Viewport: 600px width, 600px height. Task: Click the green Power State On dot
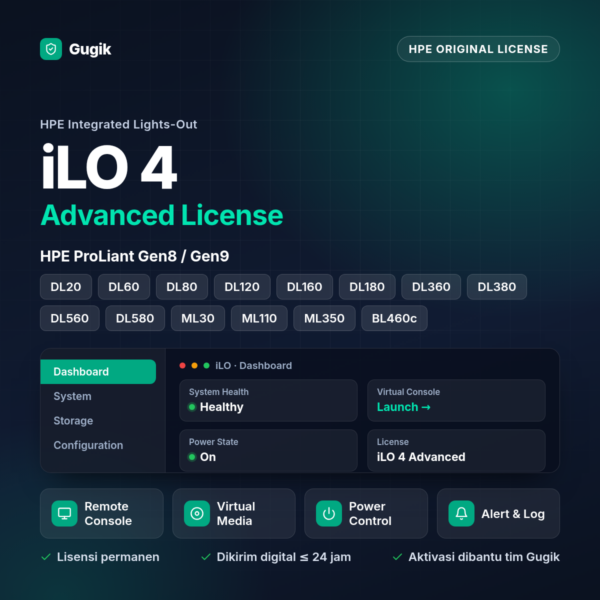(x=192, y=457)
